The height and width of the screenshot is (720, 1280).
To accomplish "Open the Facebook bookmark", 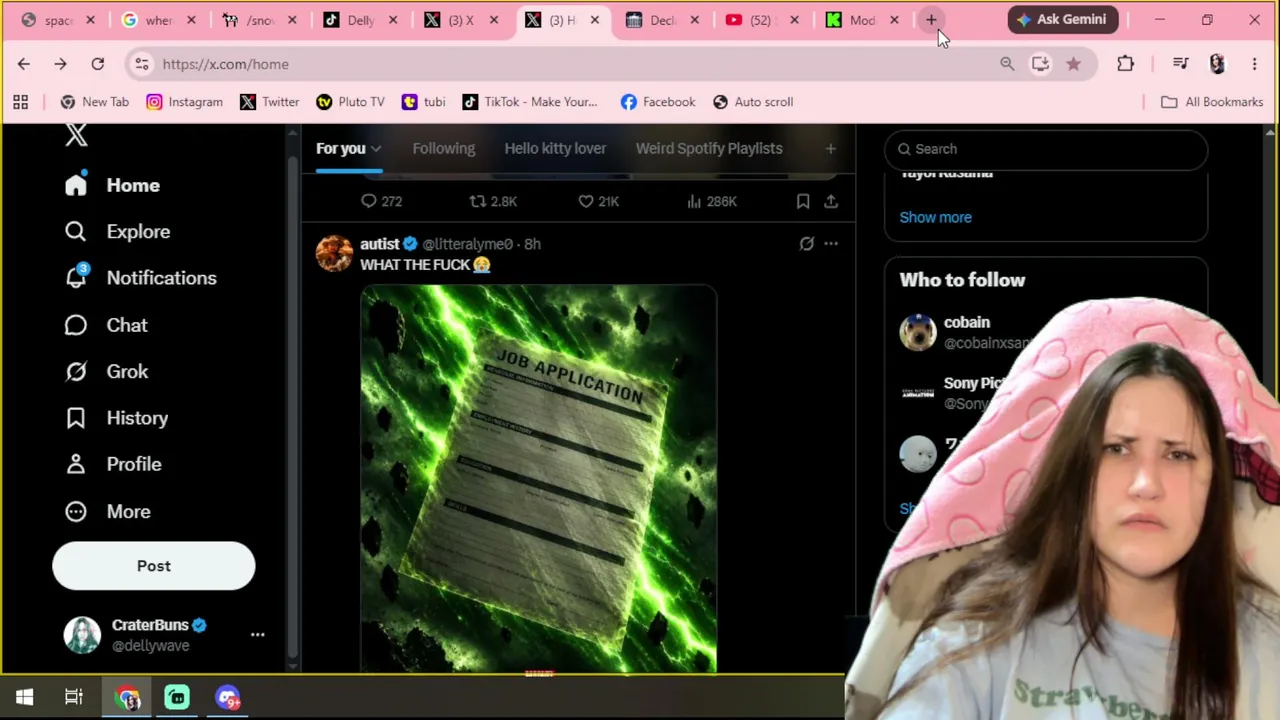I will tap(657, 102).
